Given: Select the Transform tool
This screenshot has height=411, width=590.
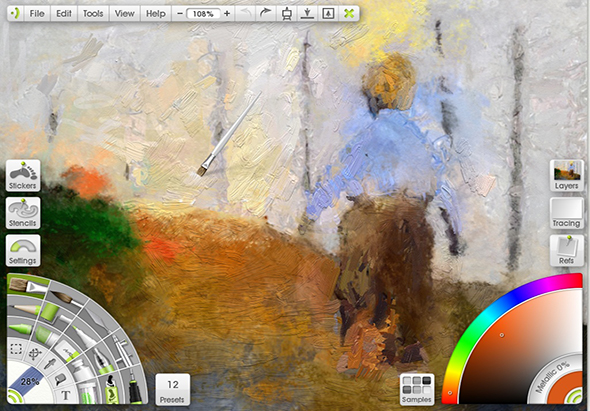Looking at the screenshot, I should (x=35, y=353).
